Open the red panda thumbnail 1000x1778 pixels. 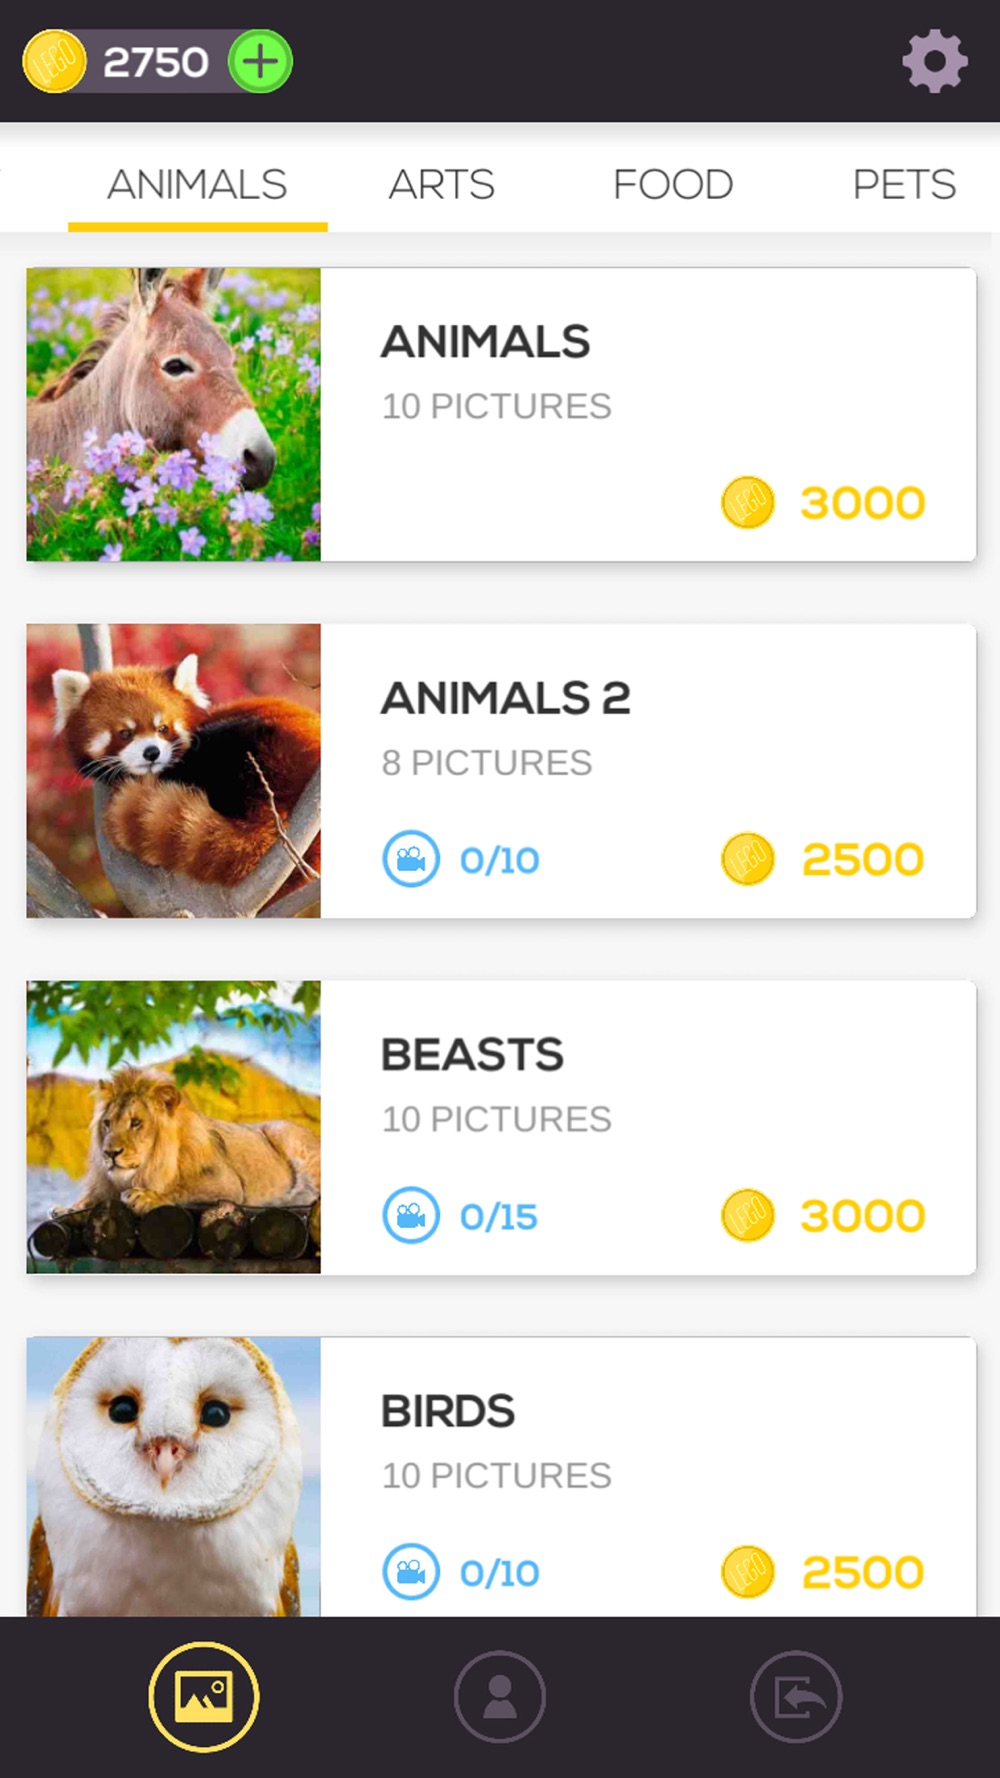(x=174, y=771)
